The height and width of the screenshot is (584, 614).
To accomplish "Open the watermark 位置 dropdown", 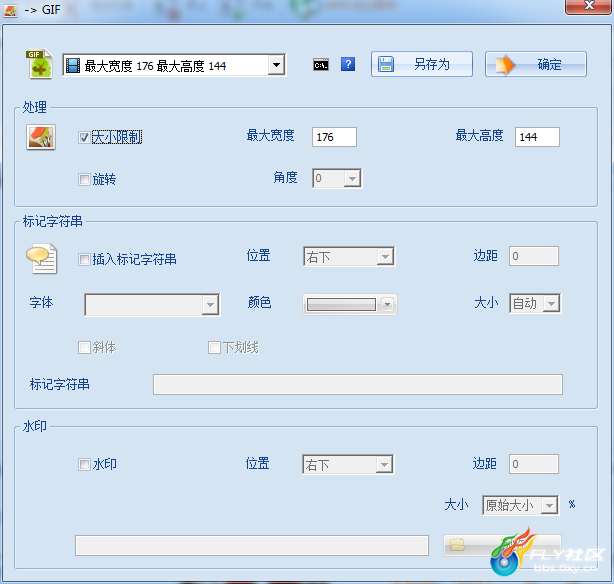I will [x=348, y=465].
